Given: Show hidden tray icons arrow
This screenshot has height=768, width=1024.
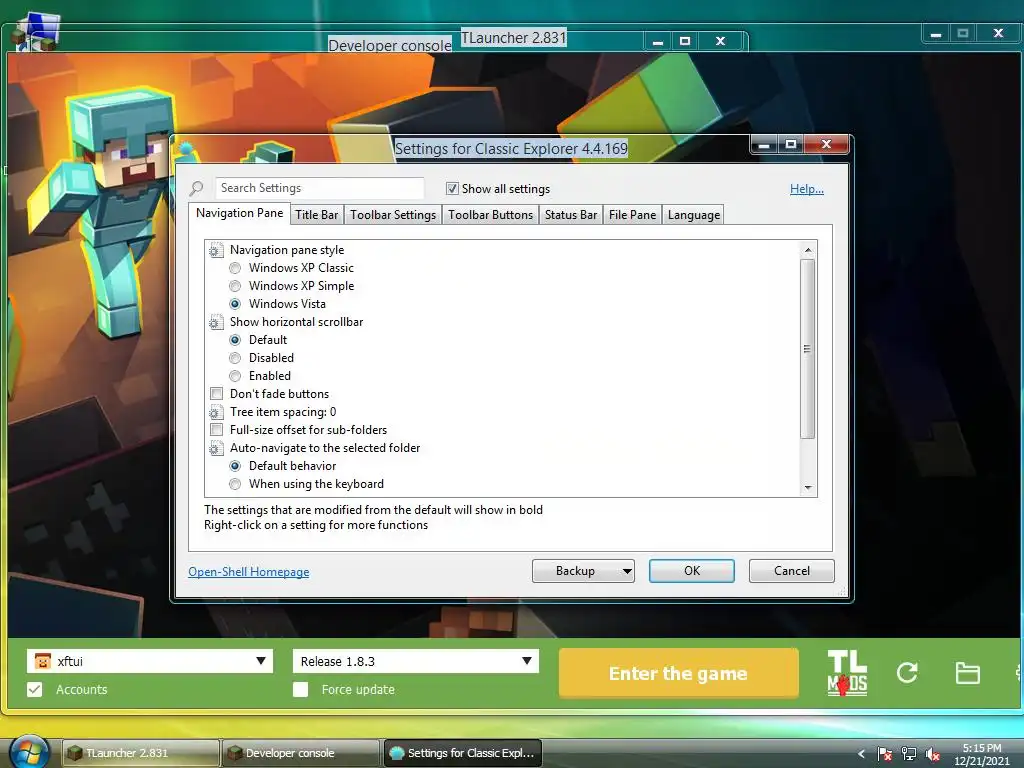Looking at the screenshot, I should pos(861,754).
